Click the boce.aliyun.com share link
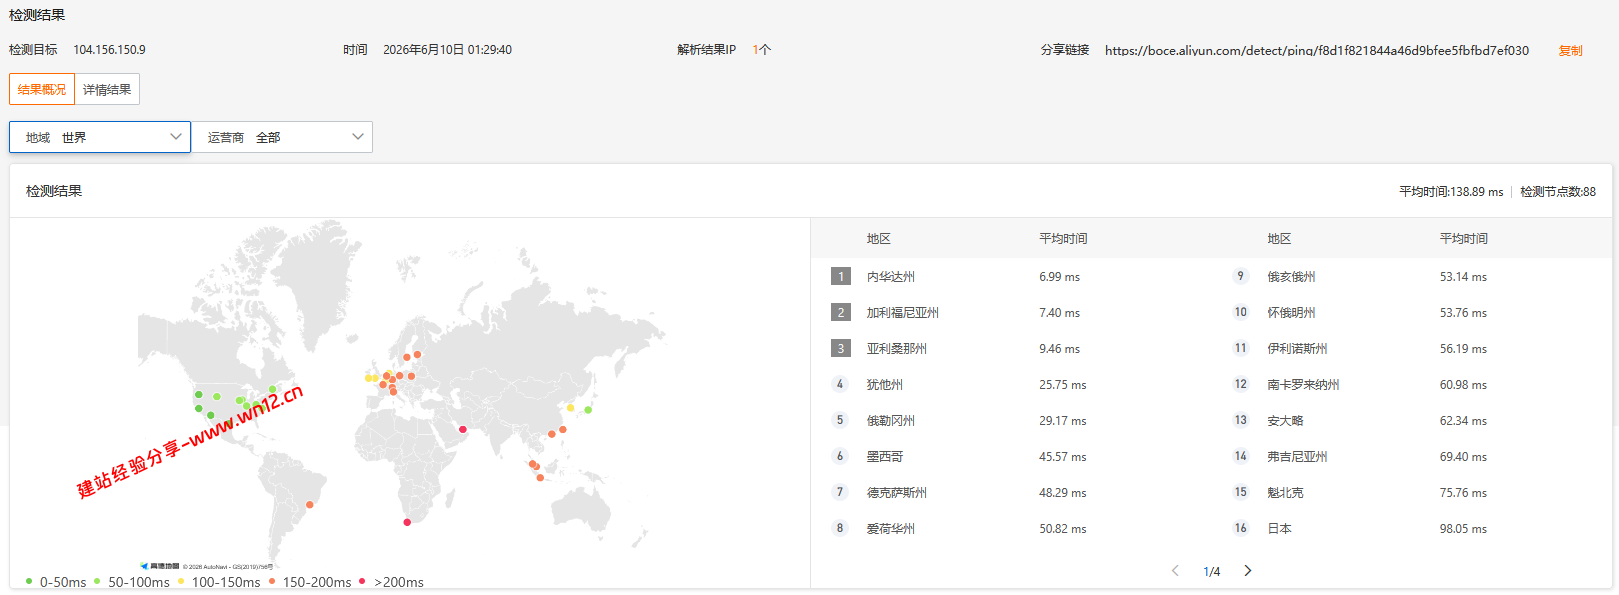The width and height of the screenshot is (1619, 595). tap(1316, 50)
